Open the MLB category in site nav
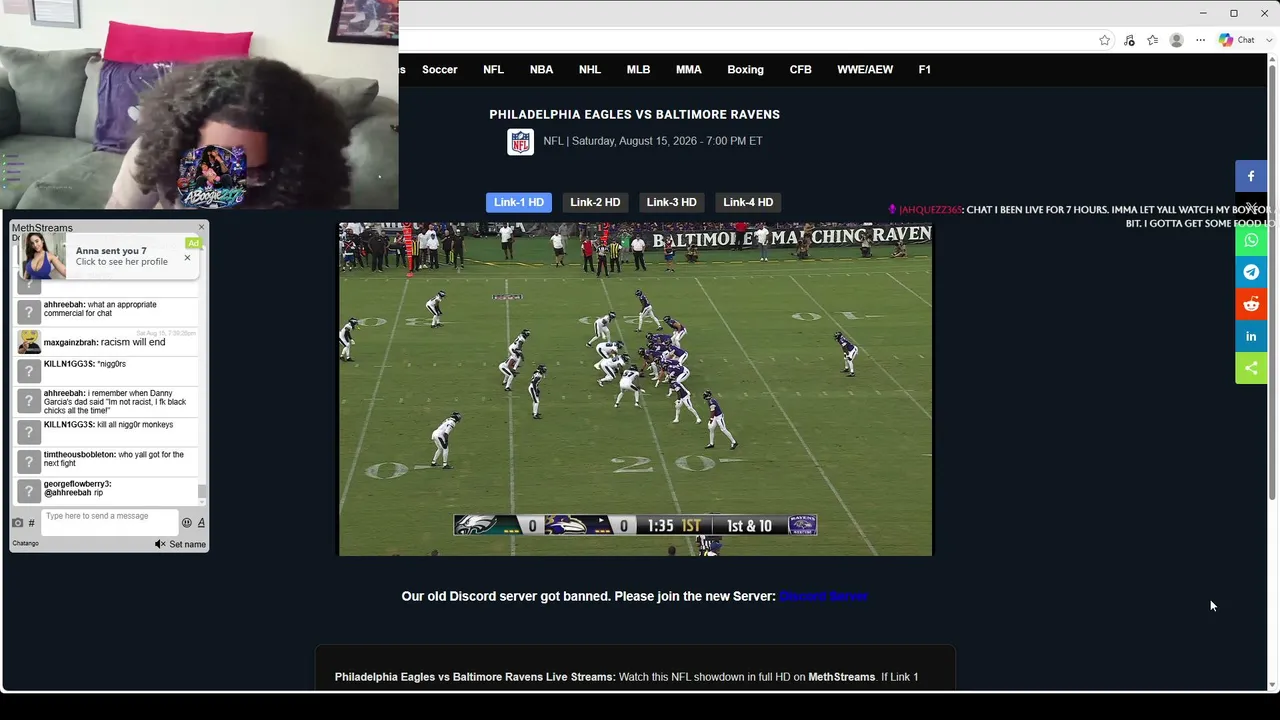This screenshot has width=1280, height=720. pos(638,70)
